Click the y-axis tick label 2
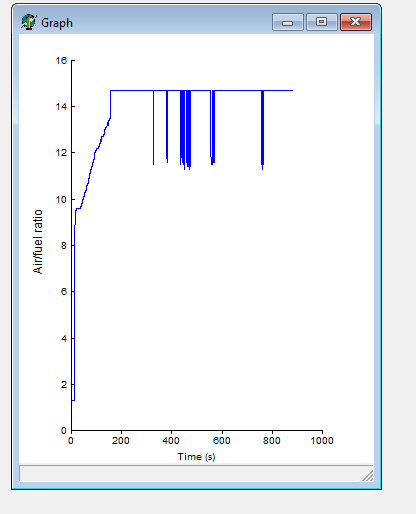Viewport: 416px width, 514px height. click(x=64, y=384)
